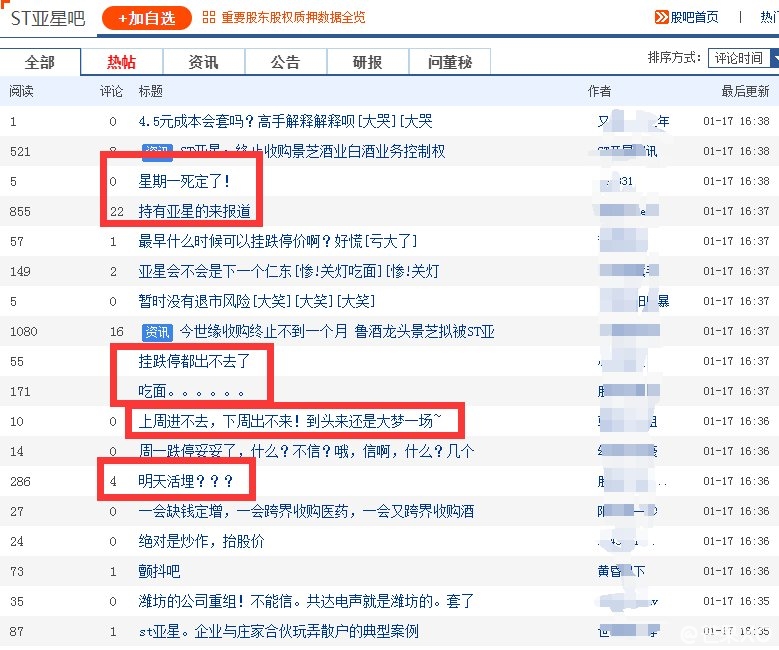Click the 最后更新 column header
This screenshot has width=779, height=650.
click(x=745, y=91)
